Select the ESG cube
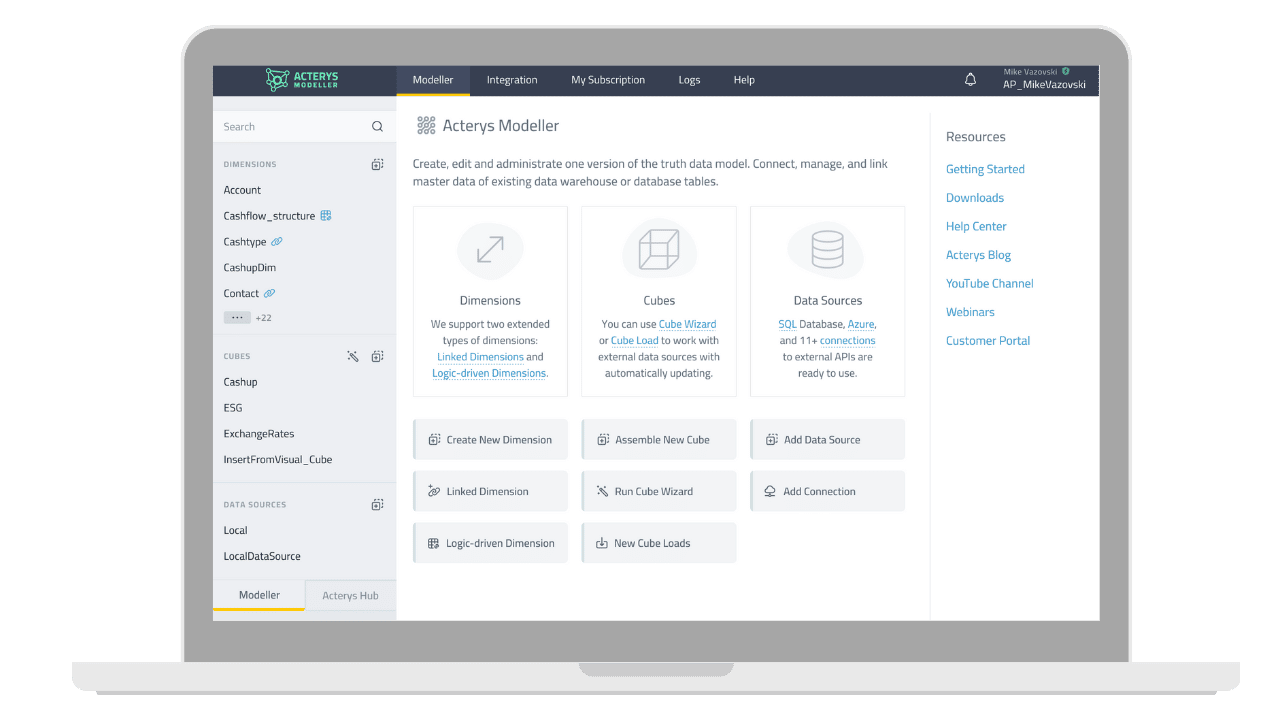1280x720 pixels. point(233,408)
